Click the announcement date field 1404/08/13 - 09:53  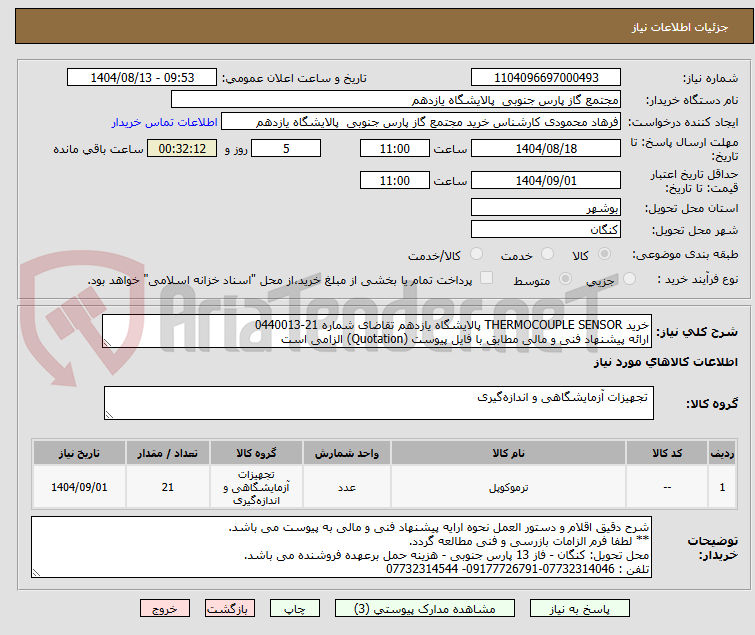coord(142,78)
